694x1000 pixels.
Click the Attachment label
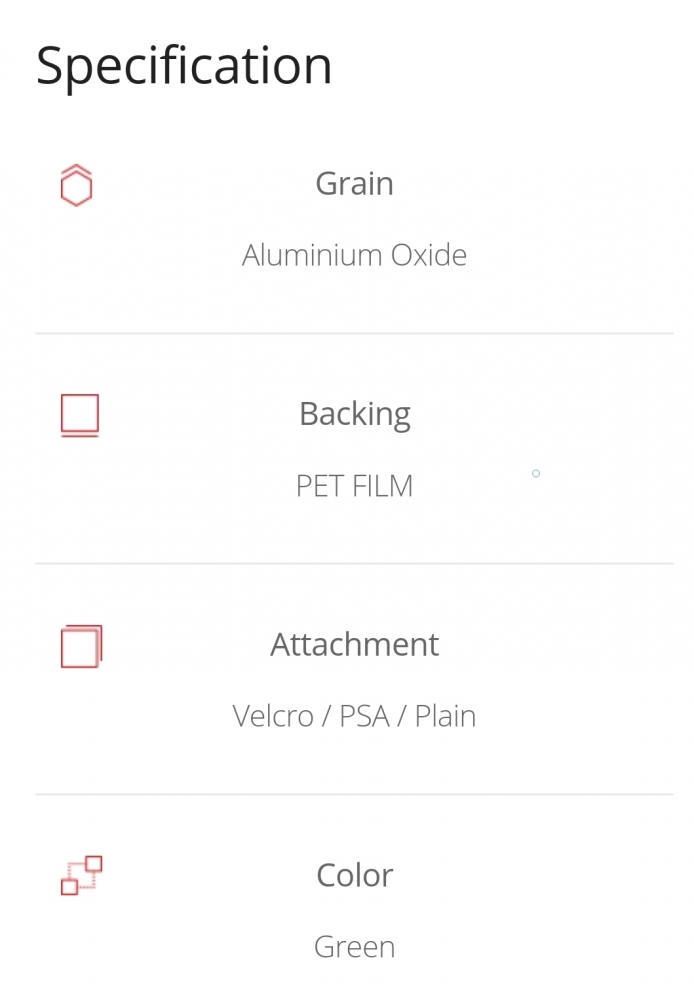[355, 644]
